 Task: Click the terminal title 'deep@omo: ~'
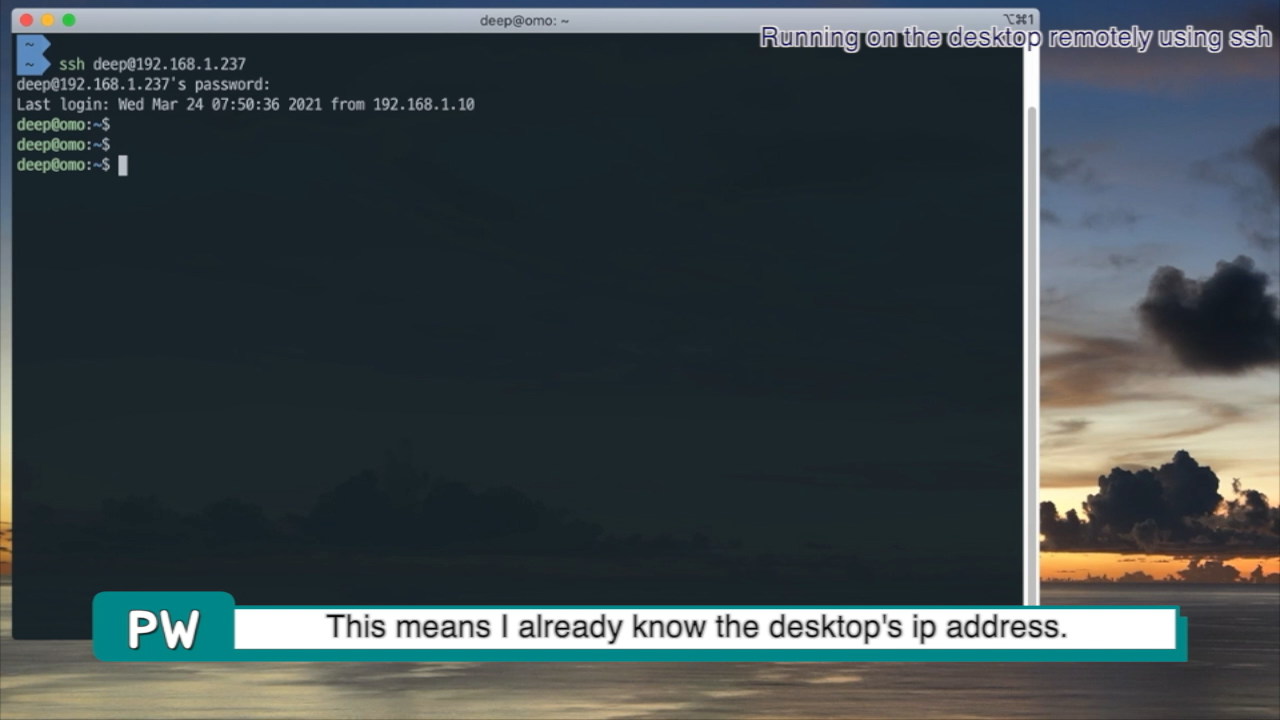pos(524,20)
